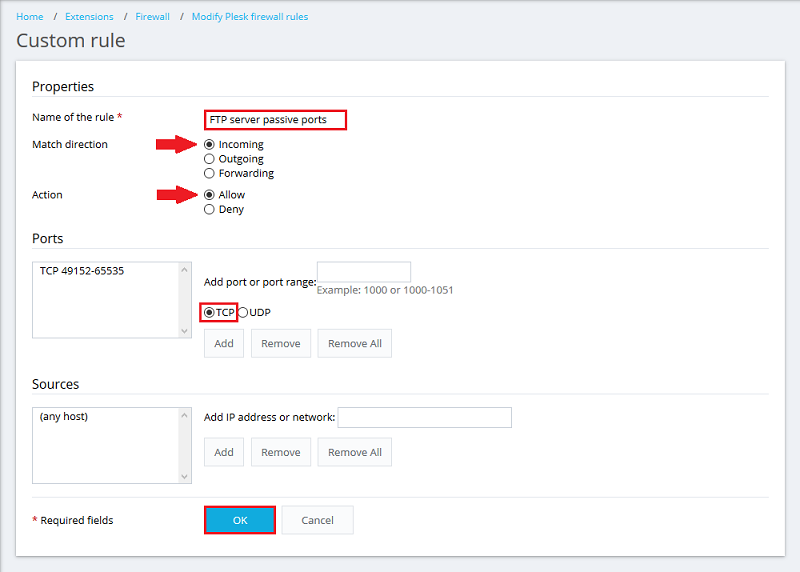Click down arrow of ports list scrollbar
Image resolution: width=800 pixels, height=572 pixels.
click(x=185, y=331)
